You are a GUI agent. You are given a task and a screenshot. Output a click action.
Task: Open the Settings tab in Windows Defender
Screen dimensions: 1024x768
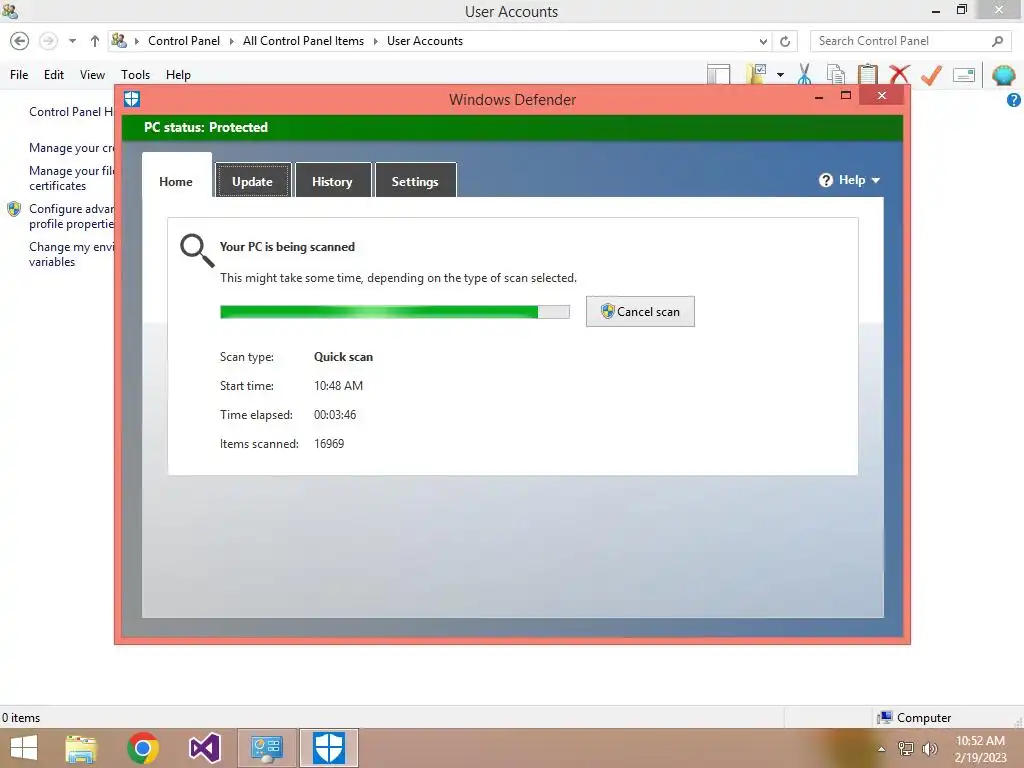(x=415, y=180)
